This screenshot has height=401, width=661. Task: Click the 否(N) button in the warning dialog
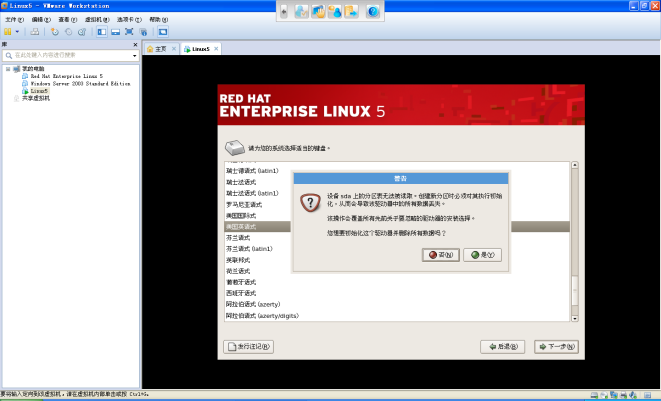[x=441, y=255]
